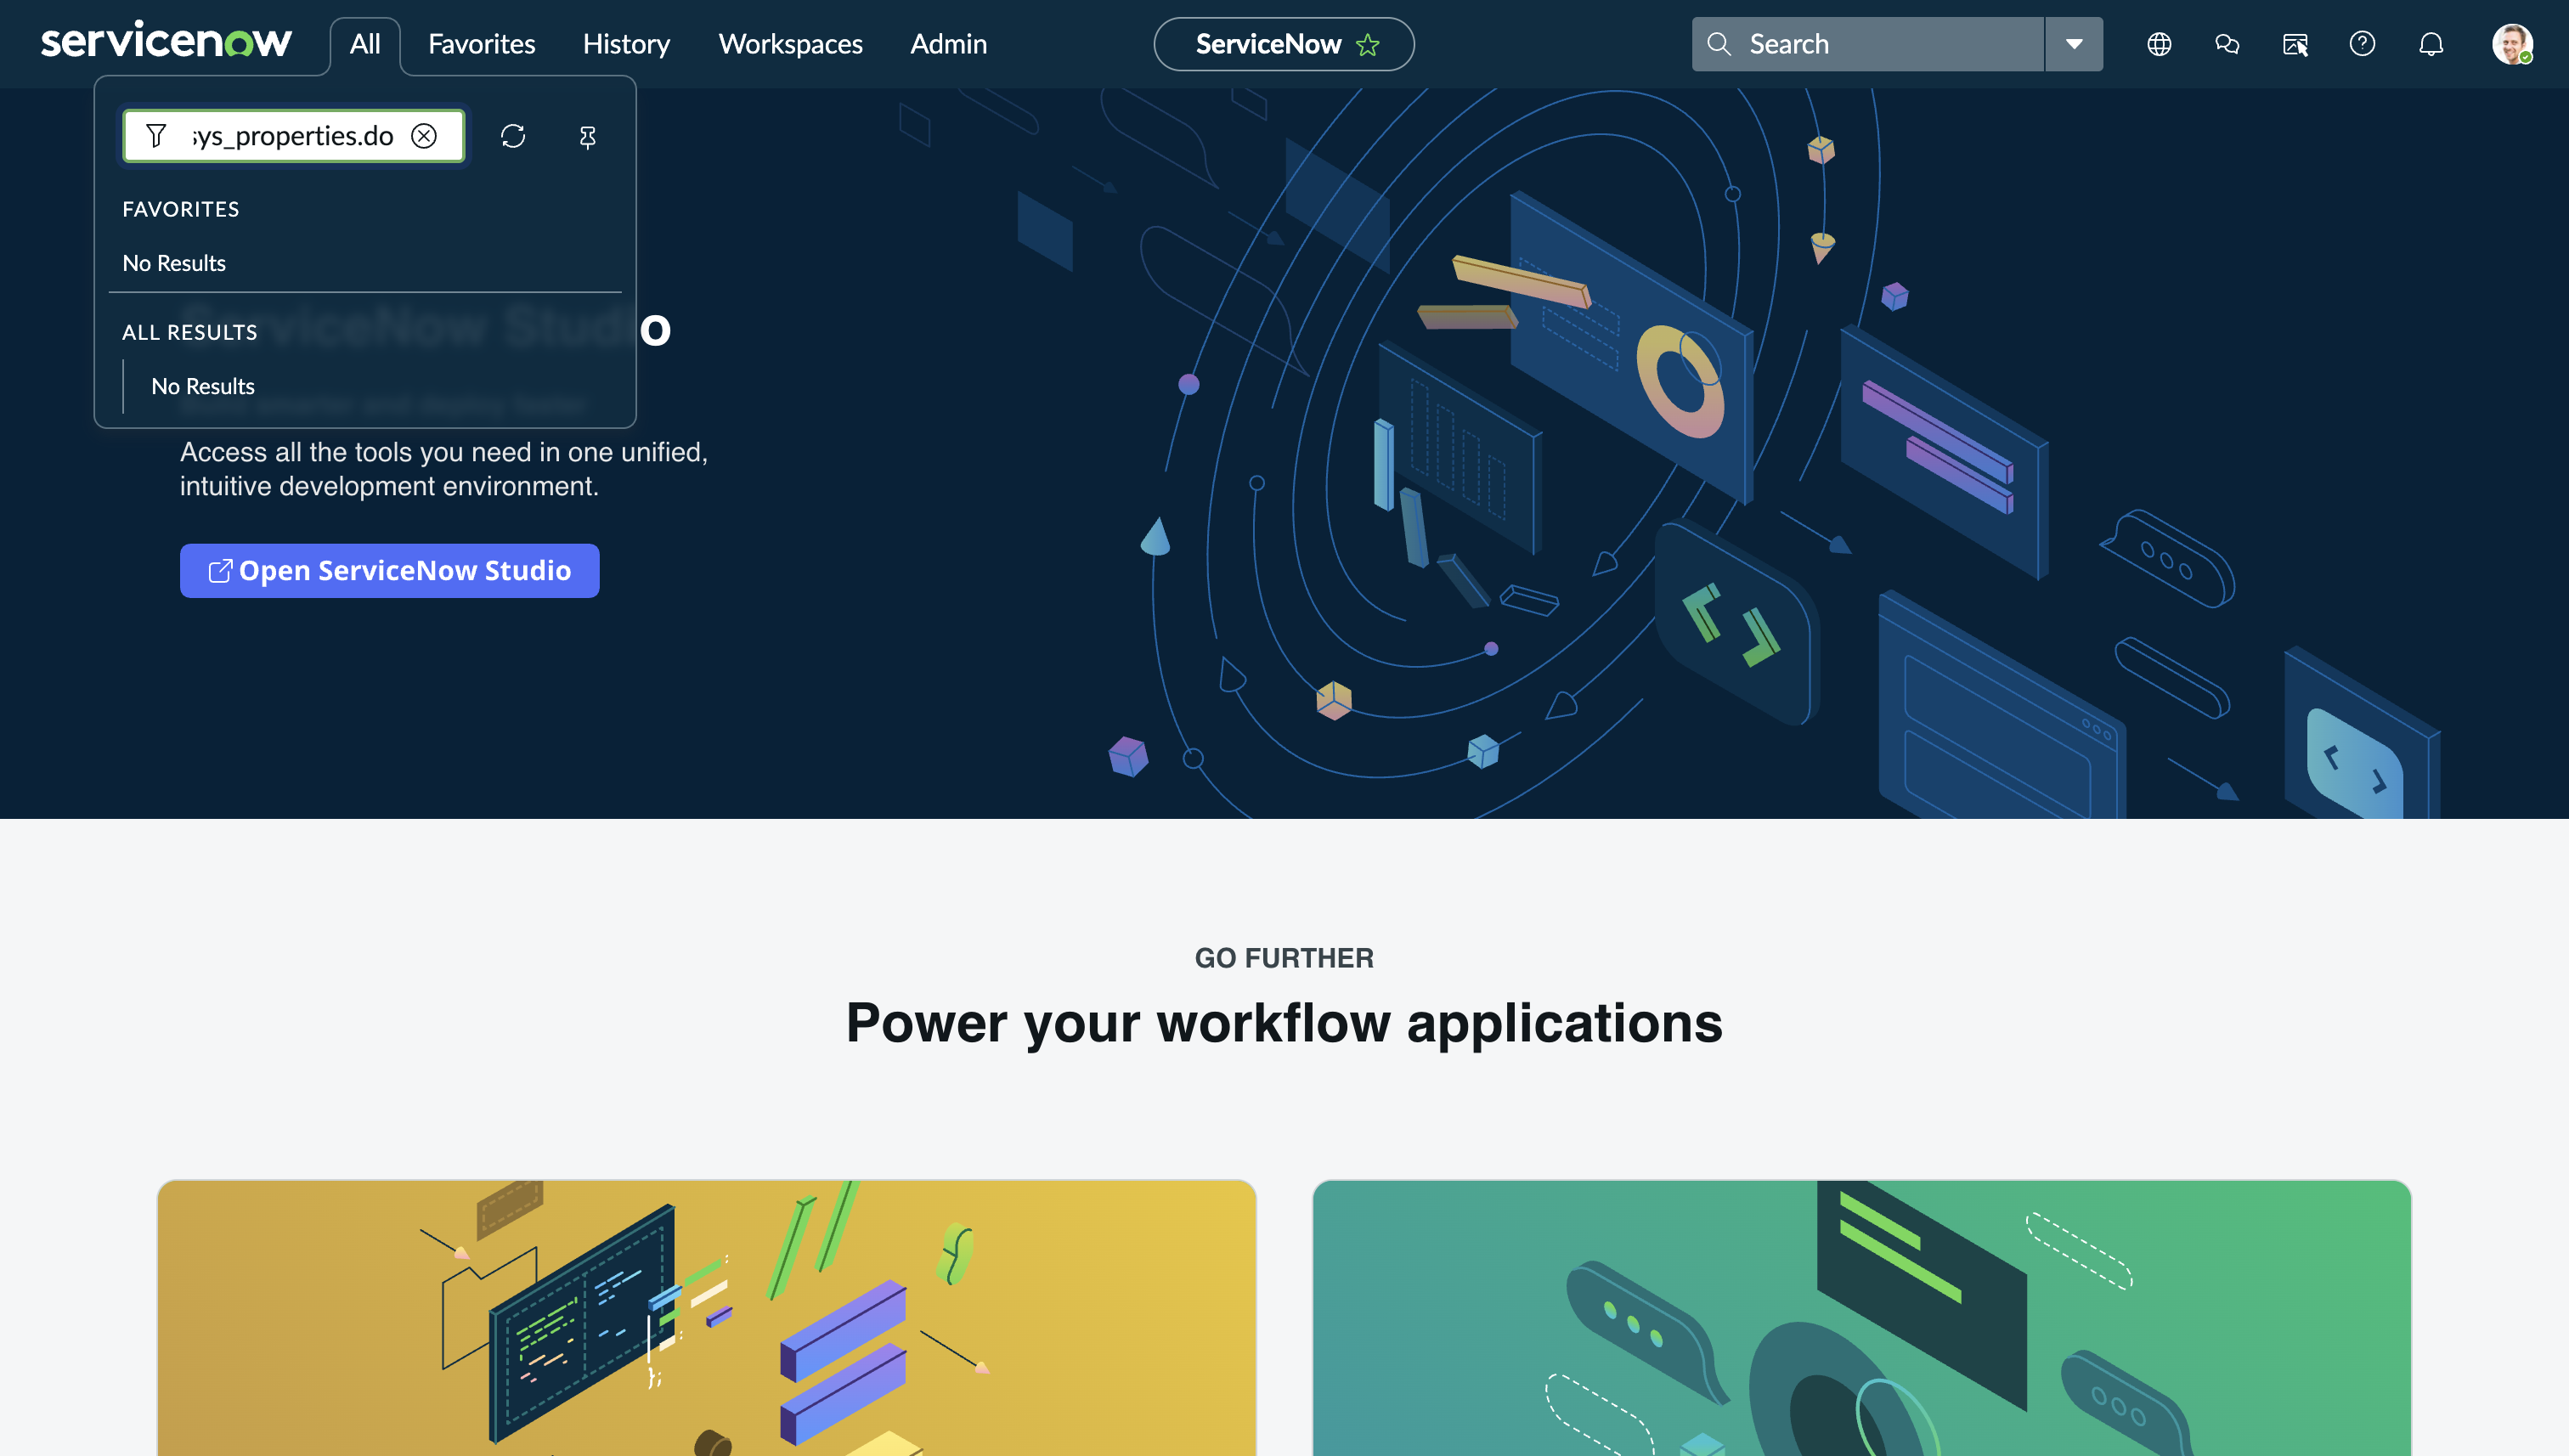The height and width of the screenshot is (1456, 2569).
Task: Click the filter funnel icon
Action: tap(156, 136)
